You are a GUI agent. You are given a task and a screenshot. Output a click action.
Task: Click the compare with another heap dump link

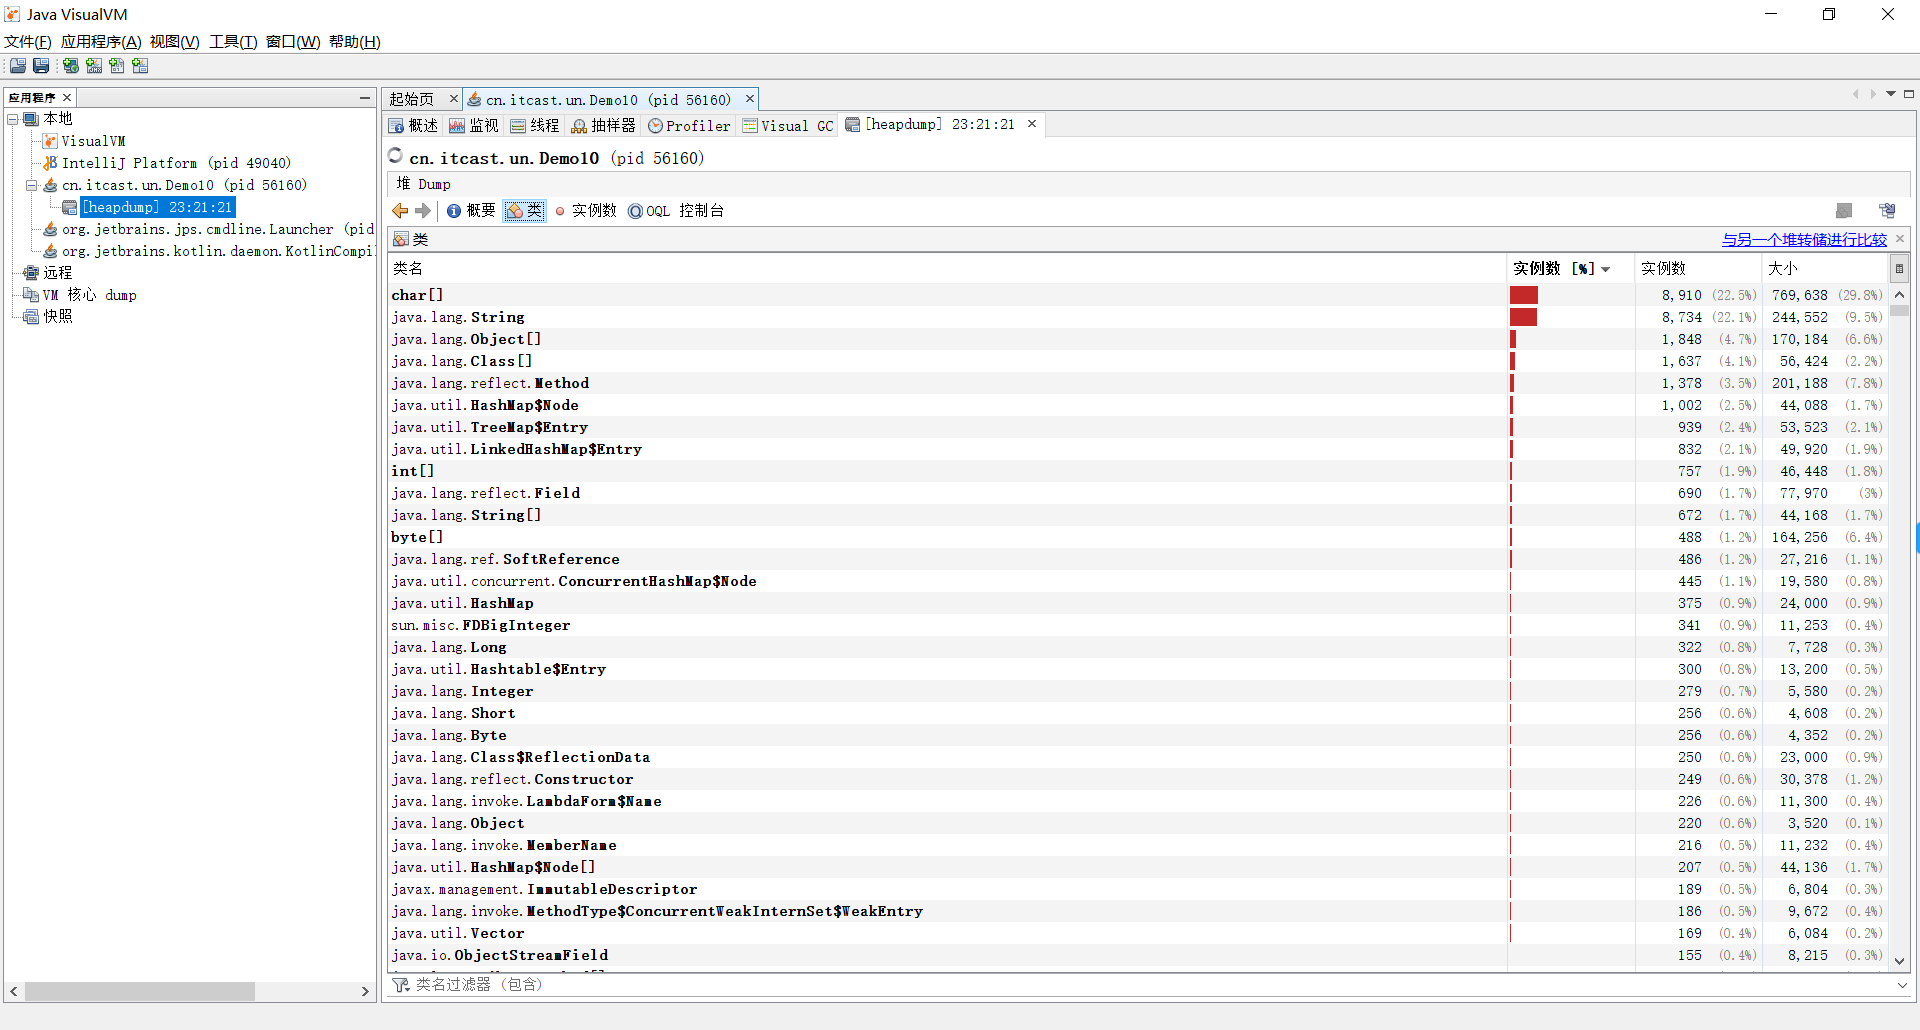(x=1803, y=240)
